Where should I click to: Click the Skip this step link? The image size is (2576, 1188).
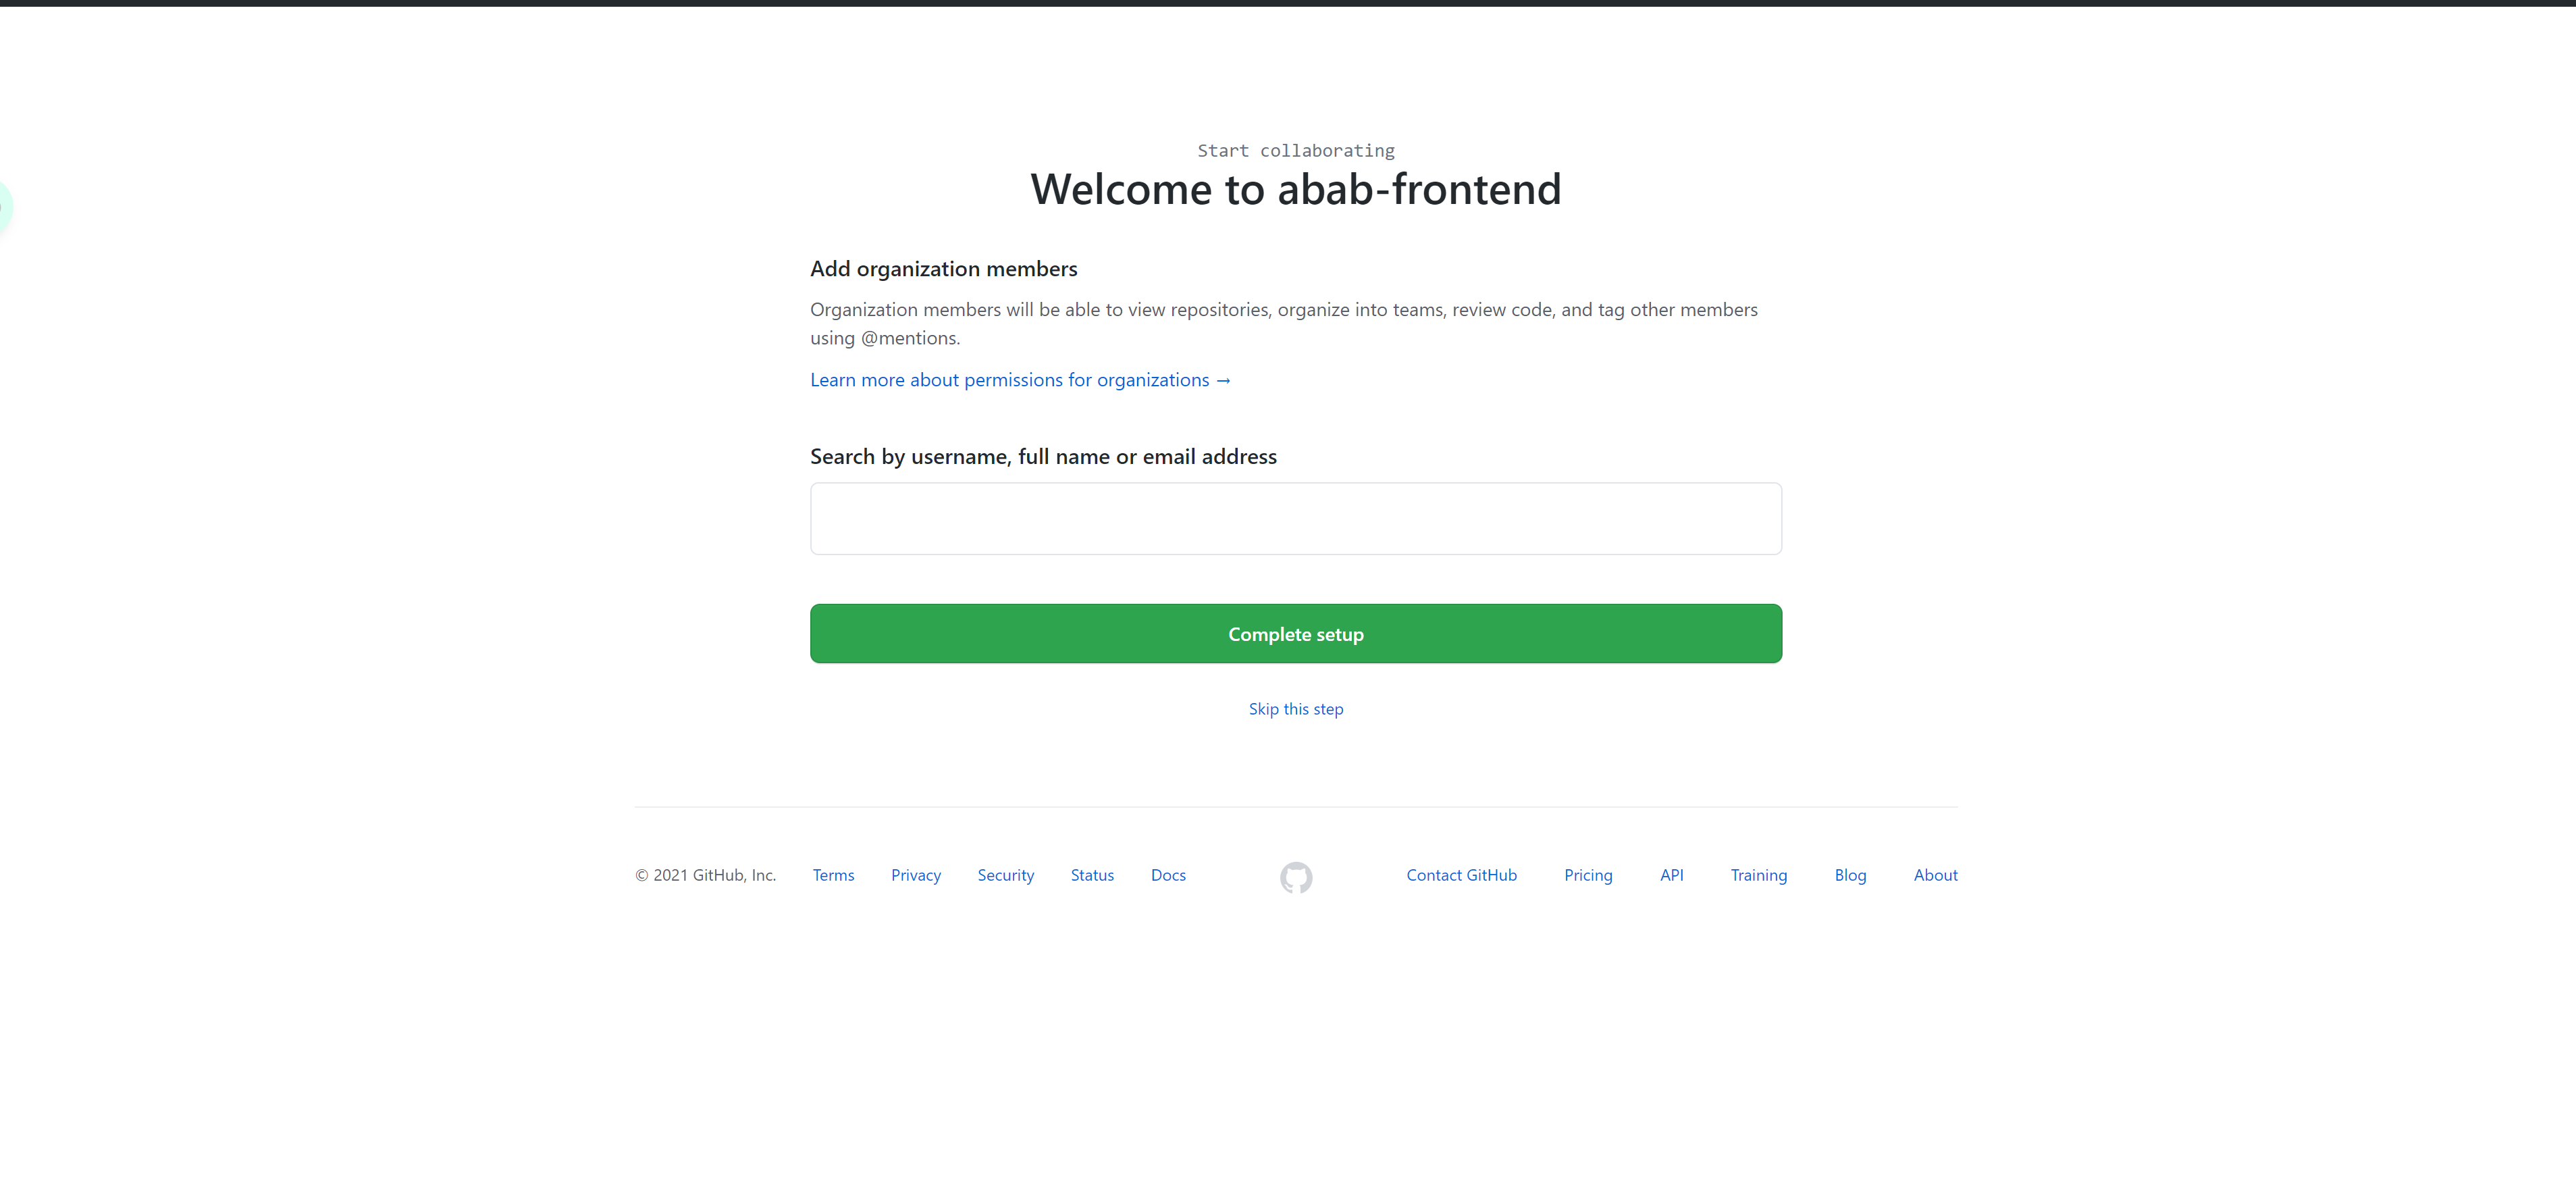tap(1295, 709)
